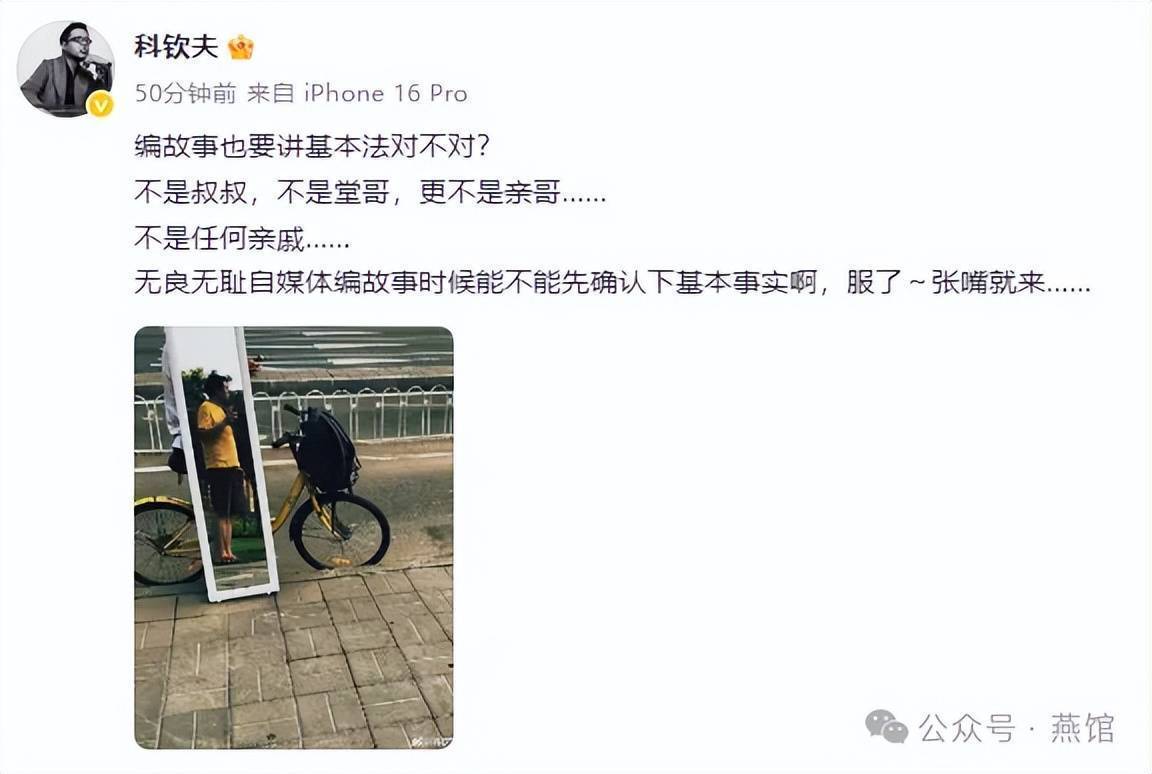The width and height of the screenshot is (1152, 774).
Task: Click the white roadside fence in photo
Action: 354,415
